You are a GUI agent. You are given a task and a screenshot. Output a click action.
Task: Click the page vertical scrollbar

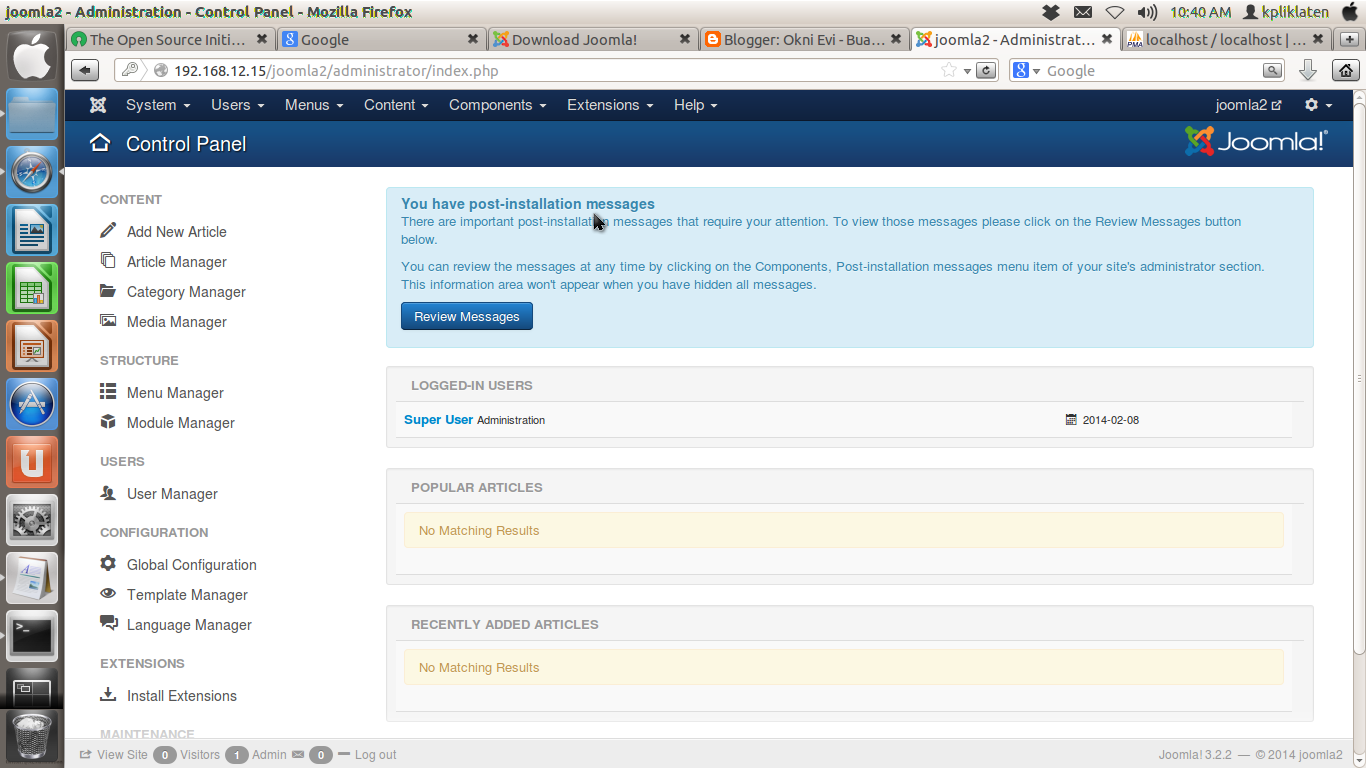(x=1359, y=377)
